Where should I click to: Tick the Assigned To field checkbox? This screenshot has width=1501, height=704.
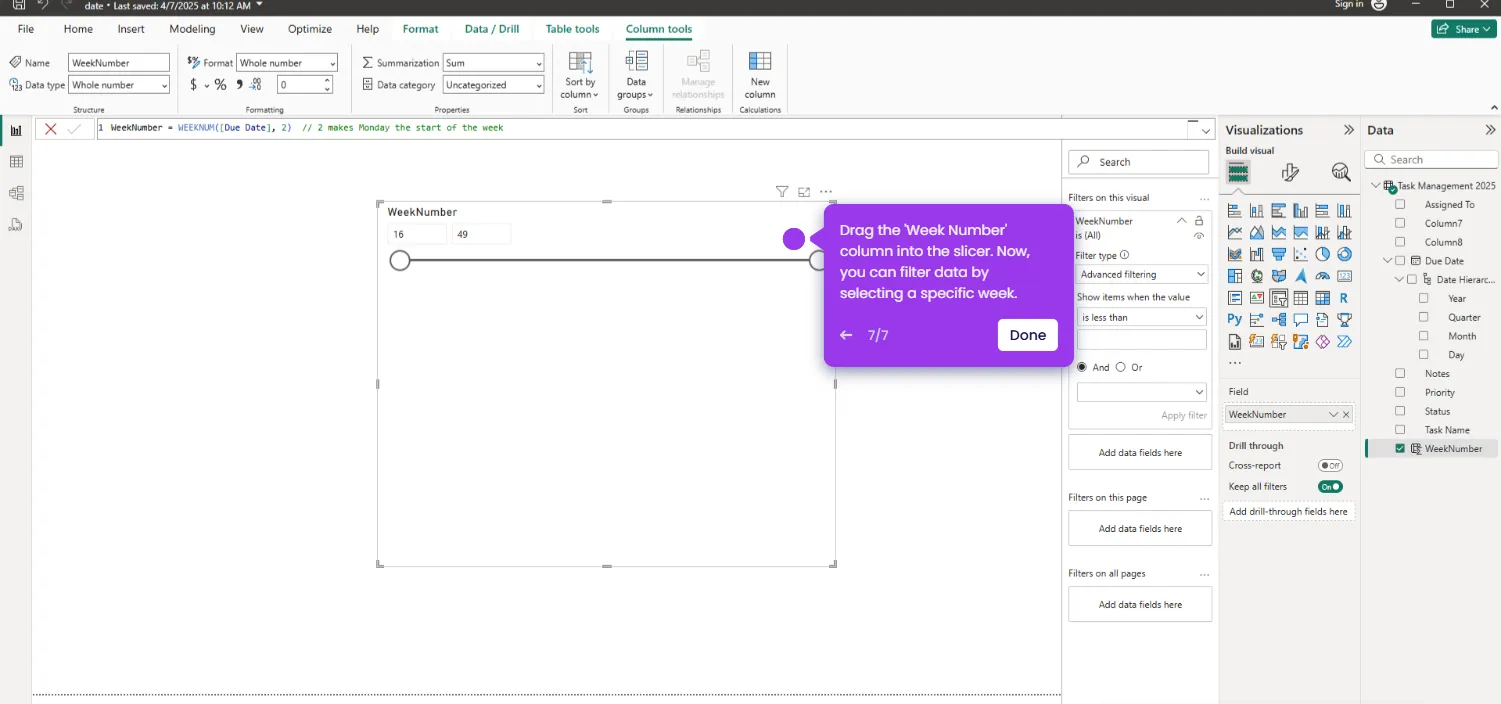(x=1400, y=204)
